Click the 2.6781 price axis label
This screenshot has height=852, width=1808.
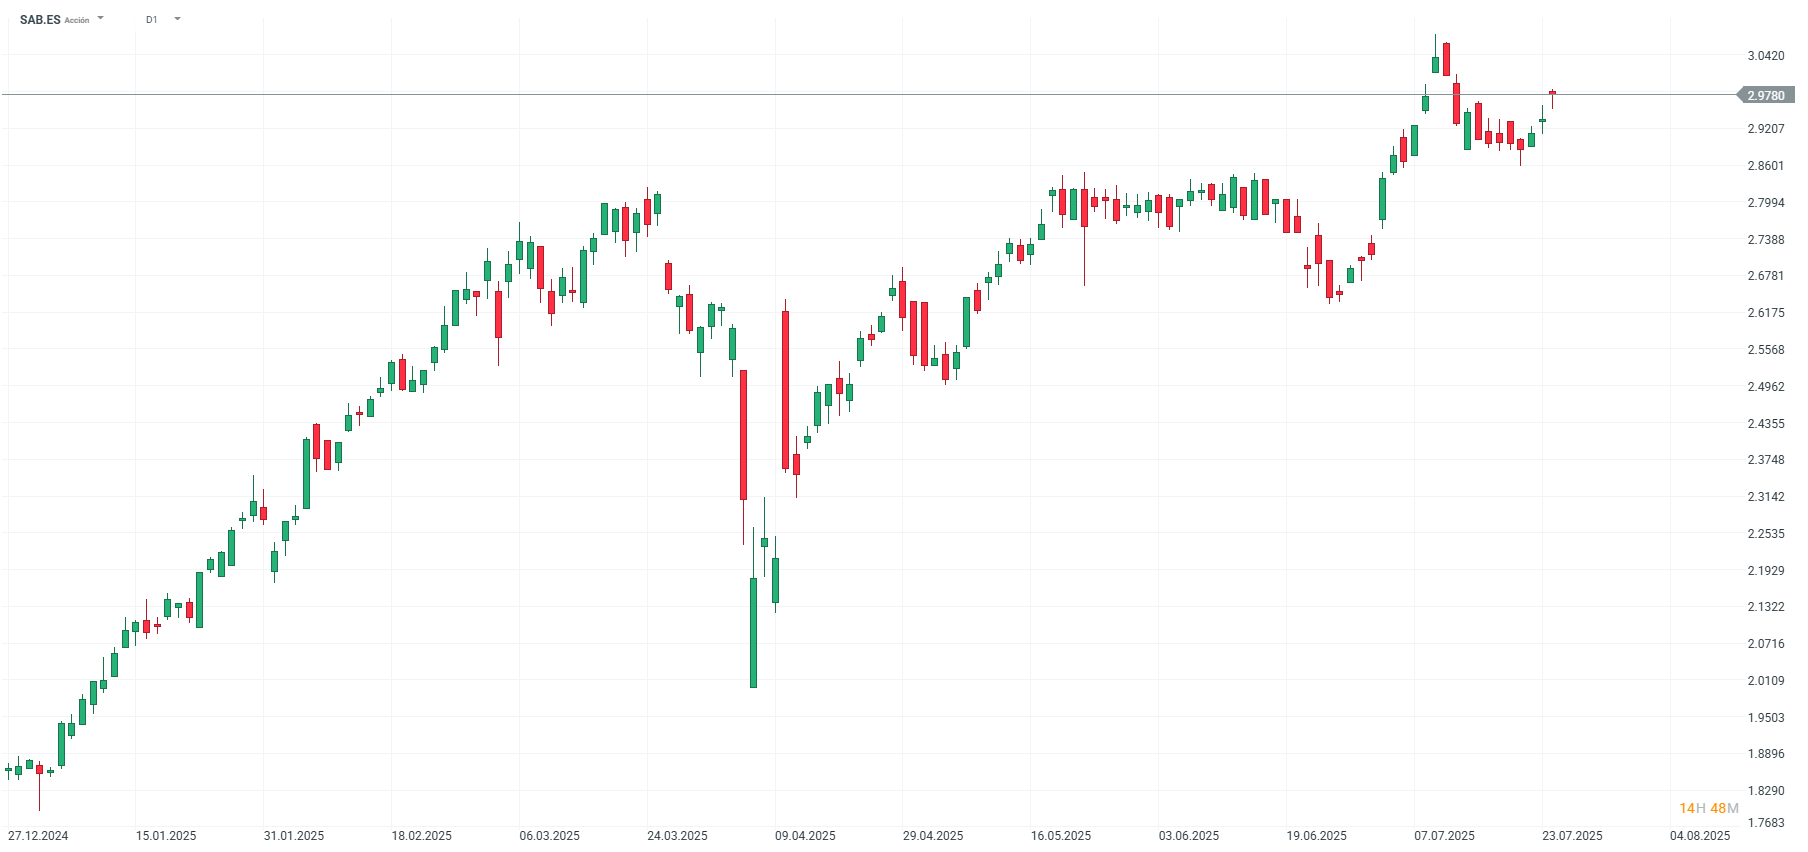click(1766, 276)
